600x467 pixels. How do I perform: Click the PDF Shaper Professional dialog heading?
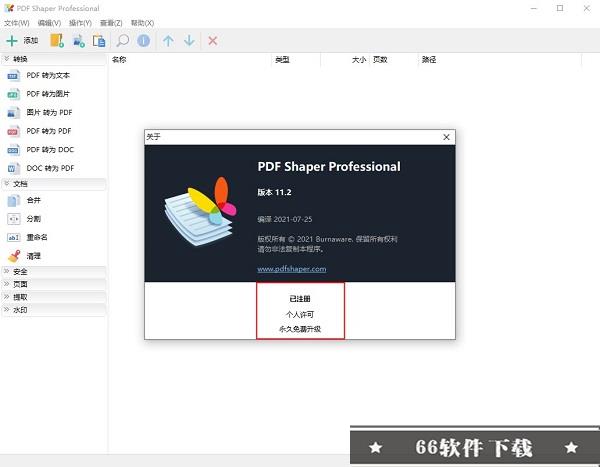click(329, 167)
